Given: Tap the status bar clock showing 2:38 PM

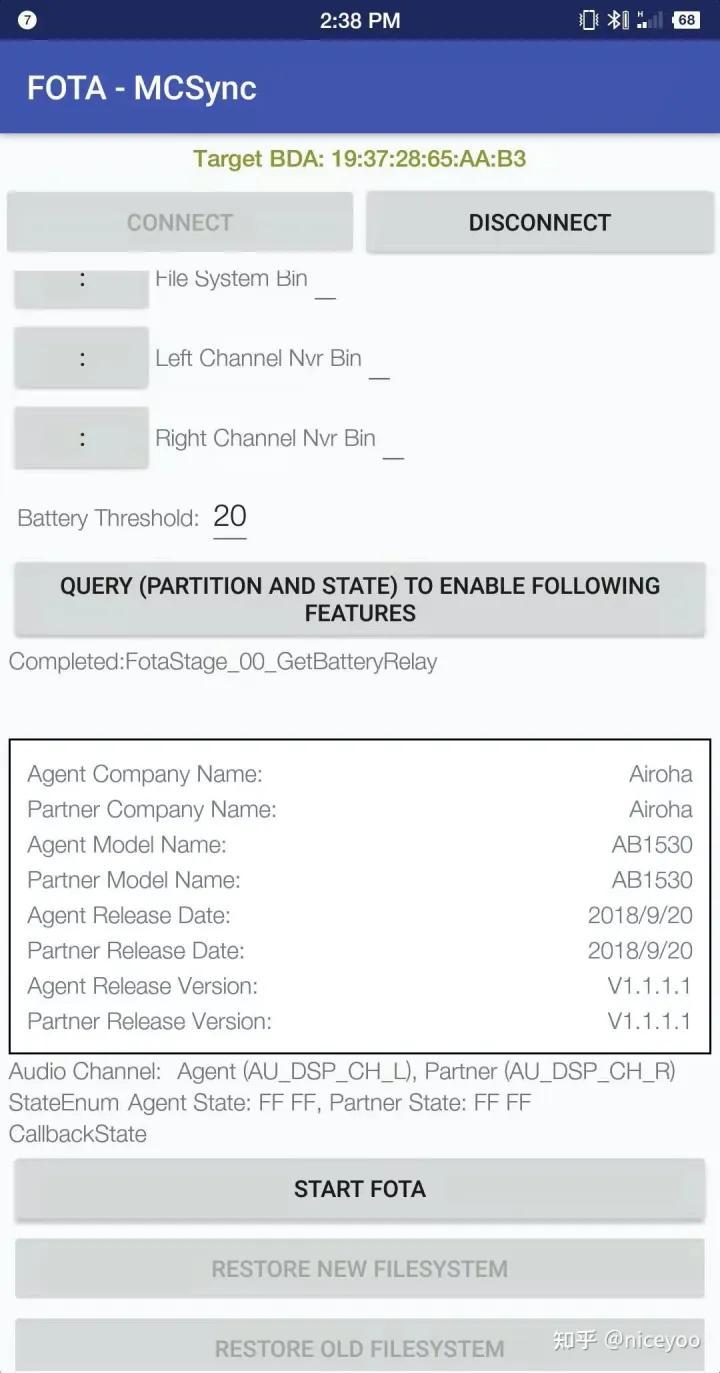Looking at the screenshot, I should 360,20.
